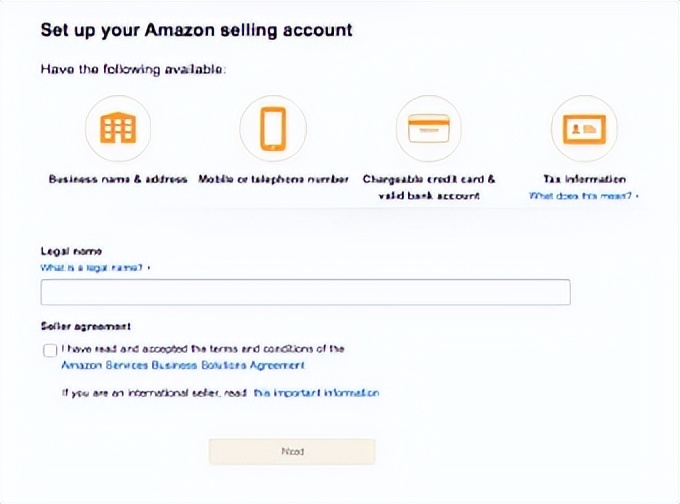Click the 'Legal name' field label
The height and width of the screenshot is (504, 680).
tap(71, 251)
